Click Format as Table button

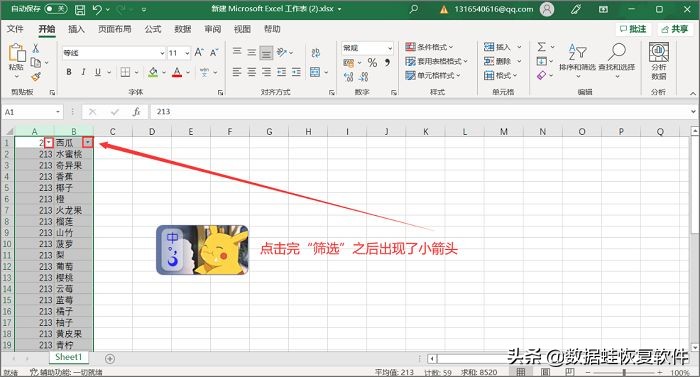436,61
